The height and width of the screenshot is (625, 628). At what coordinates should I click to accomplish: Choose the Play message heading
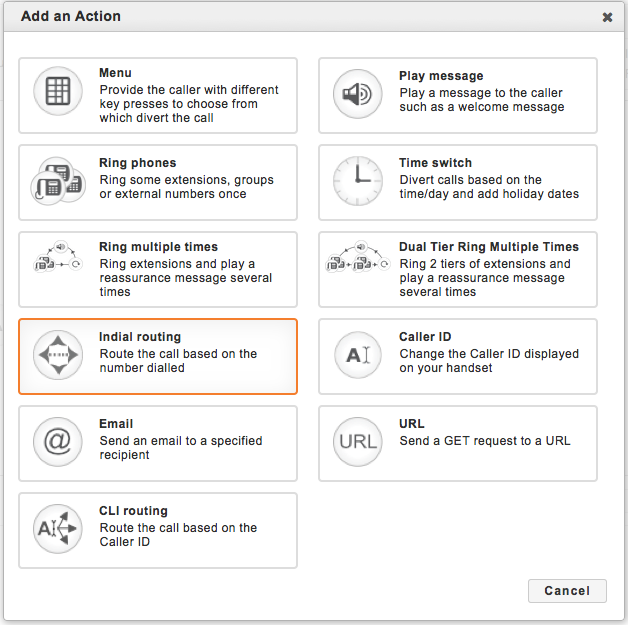coord(441,76)
